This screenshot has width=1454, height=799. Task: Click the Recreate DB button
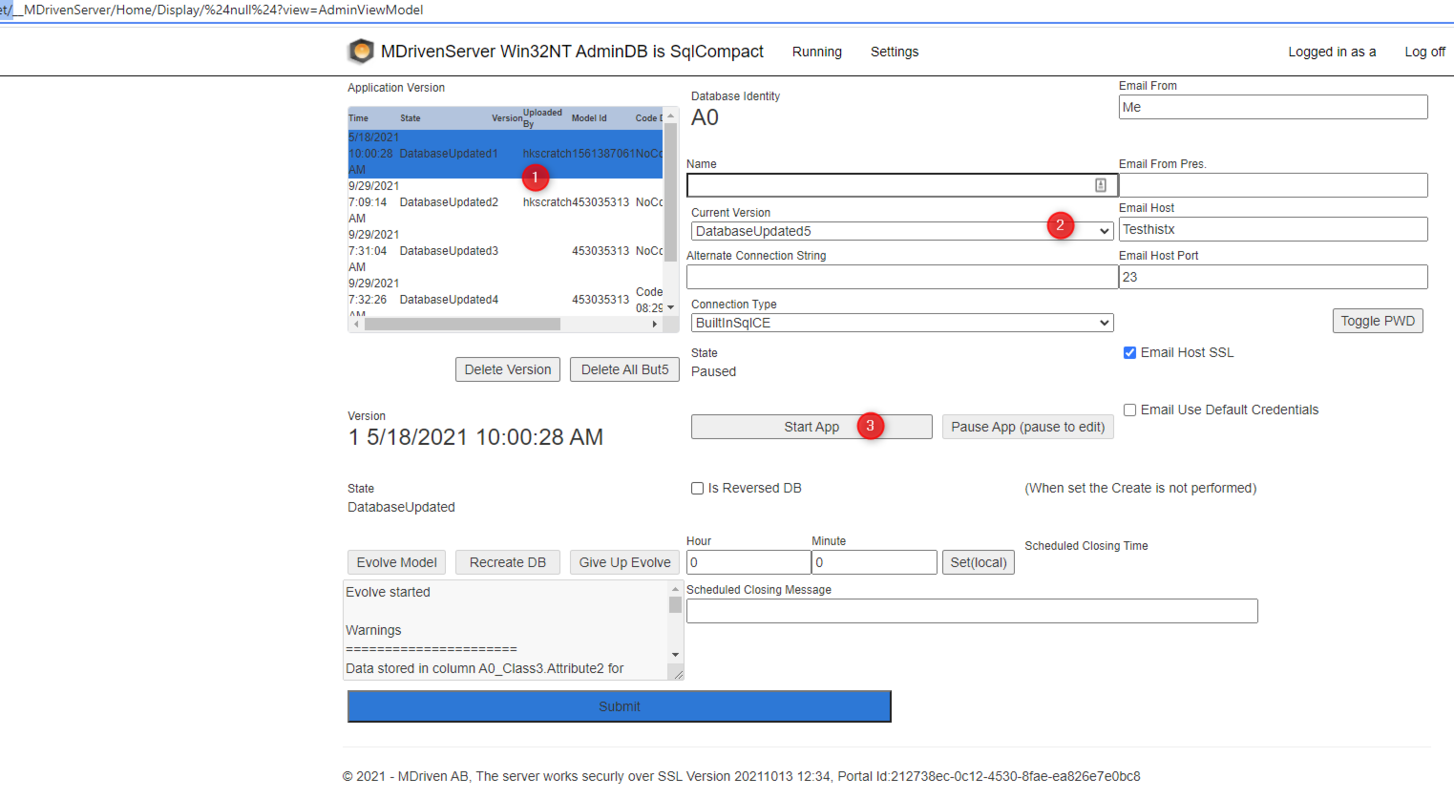508,562
